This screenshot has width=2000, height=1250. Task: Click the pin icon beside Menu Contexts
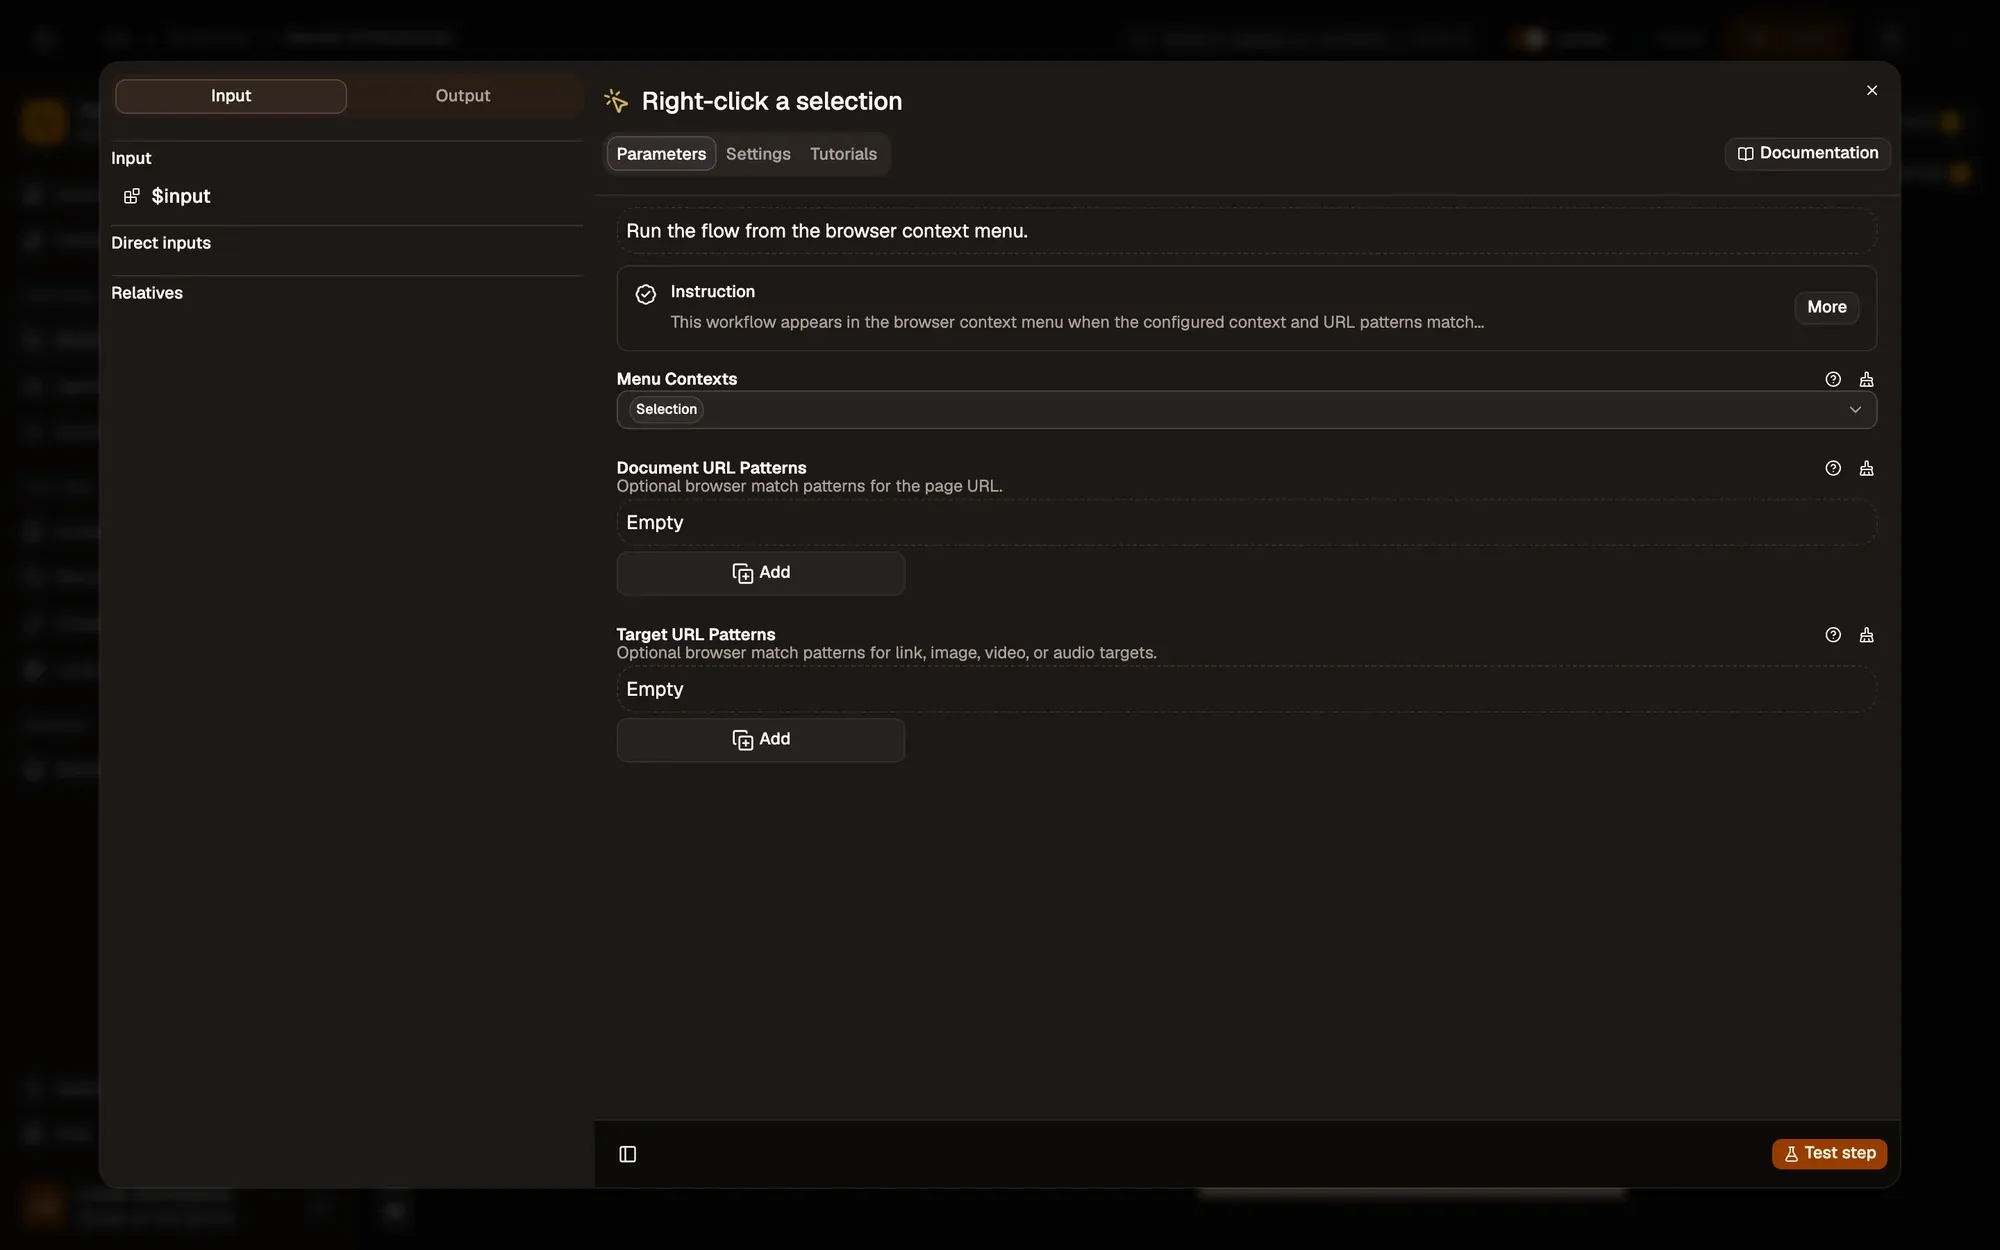click(x=1866, y=379)
